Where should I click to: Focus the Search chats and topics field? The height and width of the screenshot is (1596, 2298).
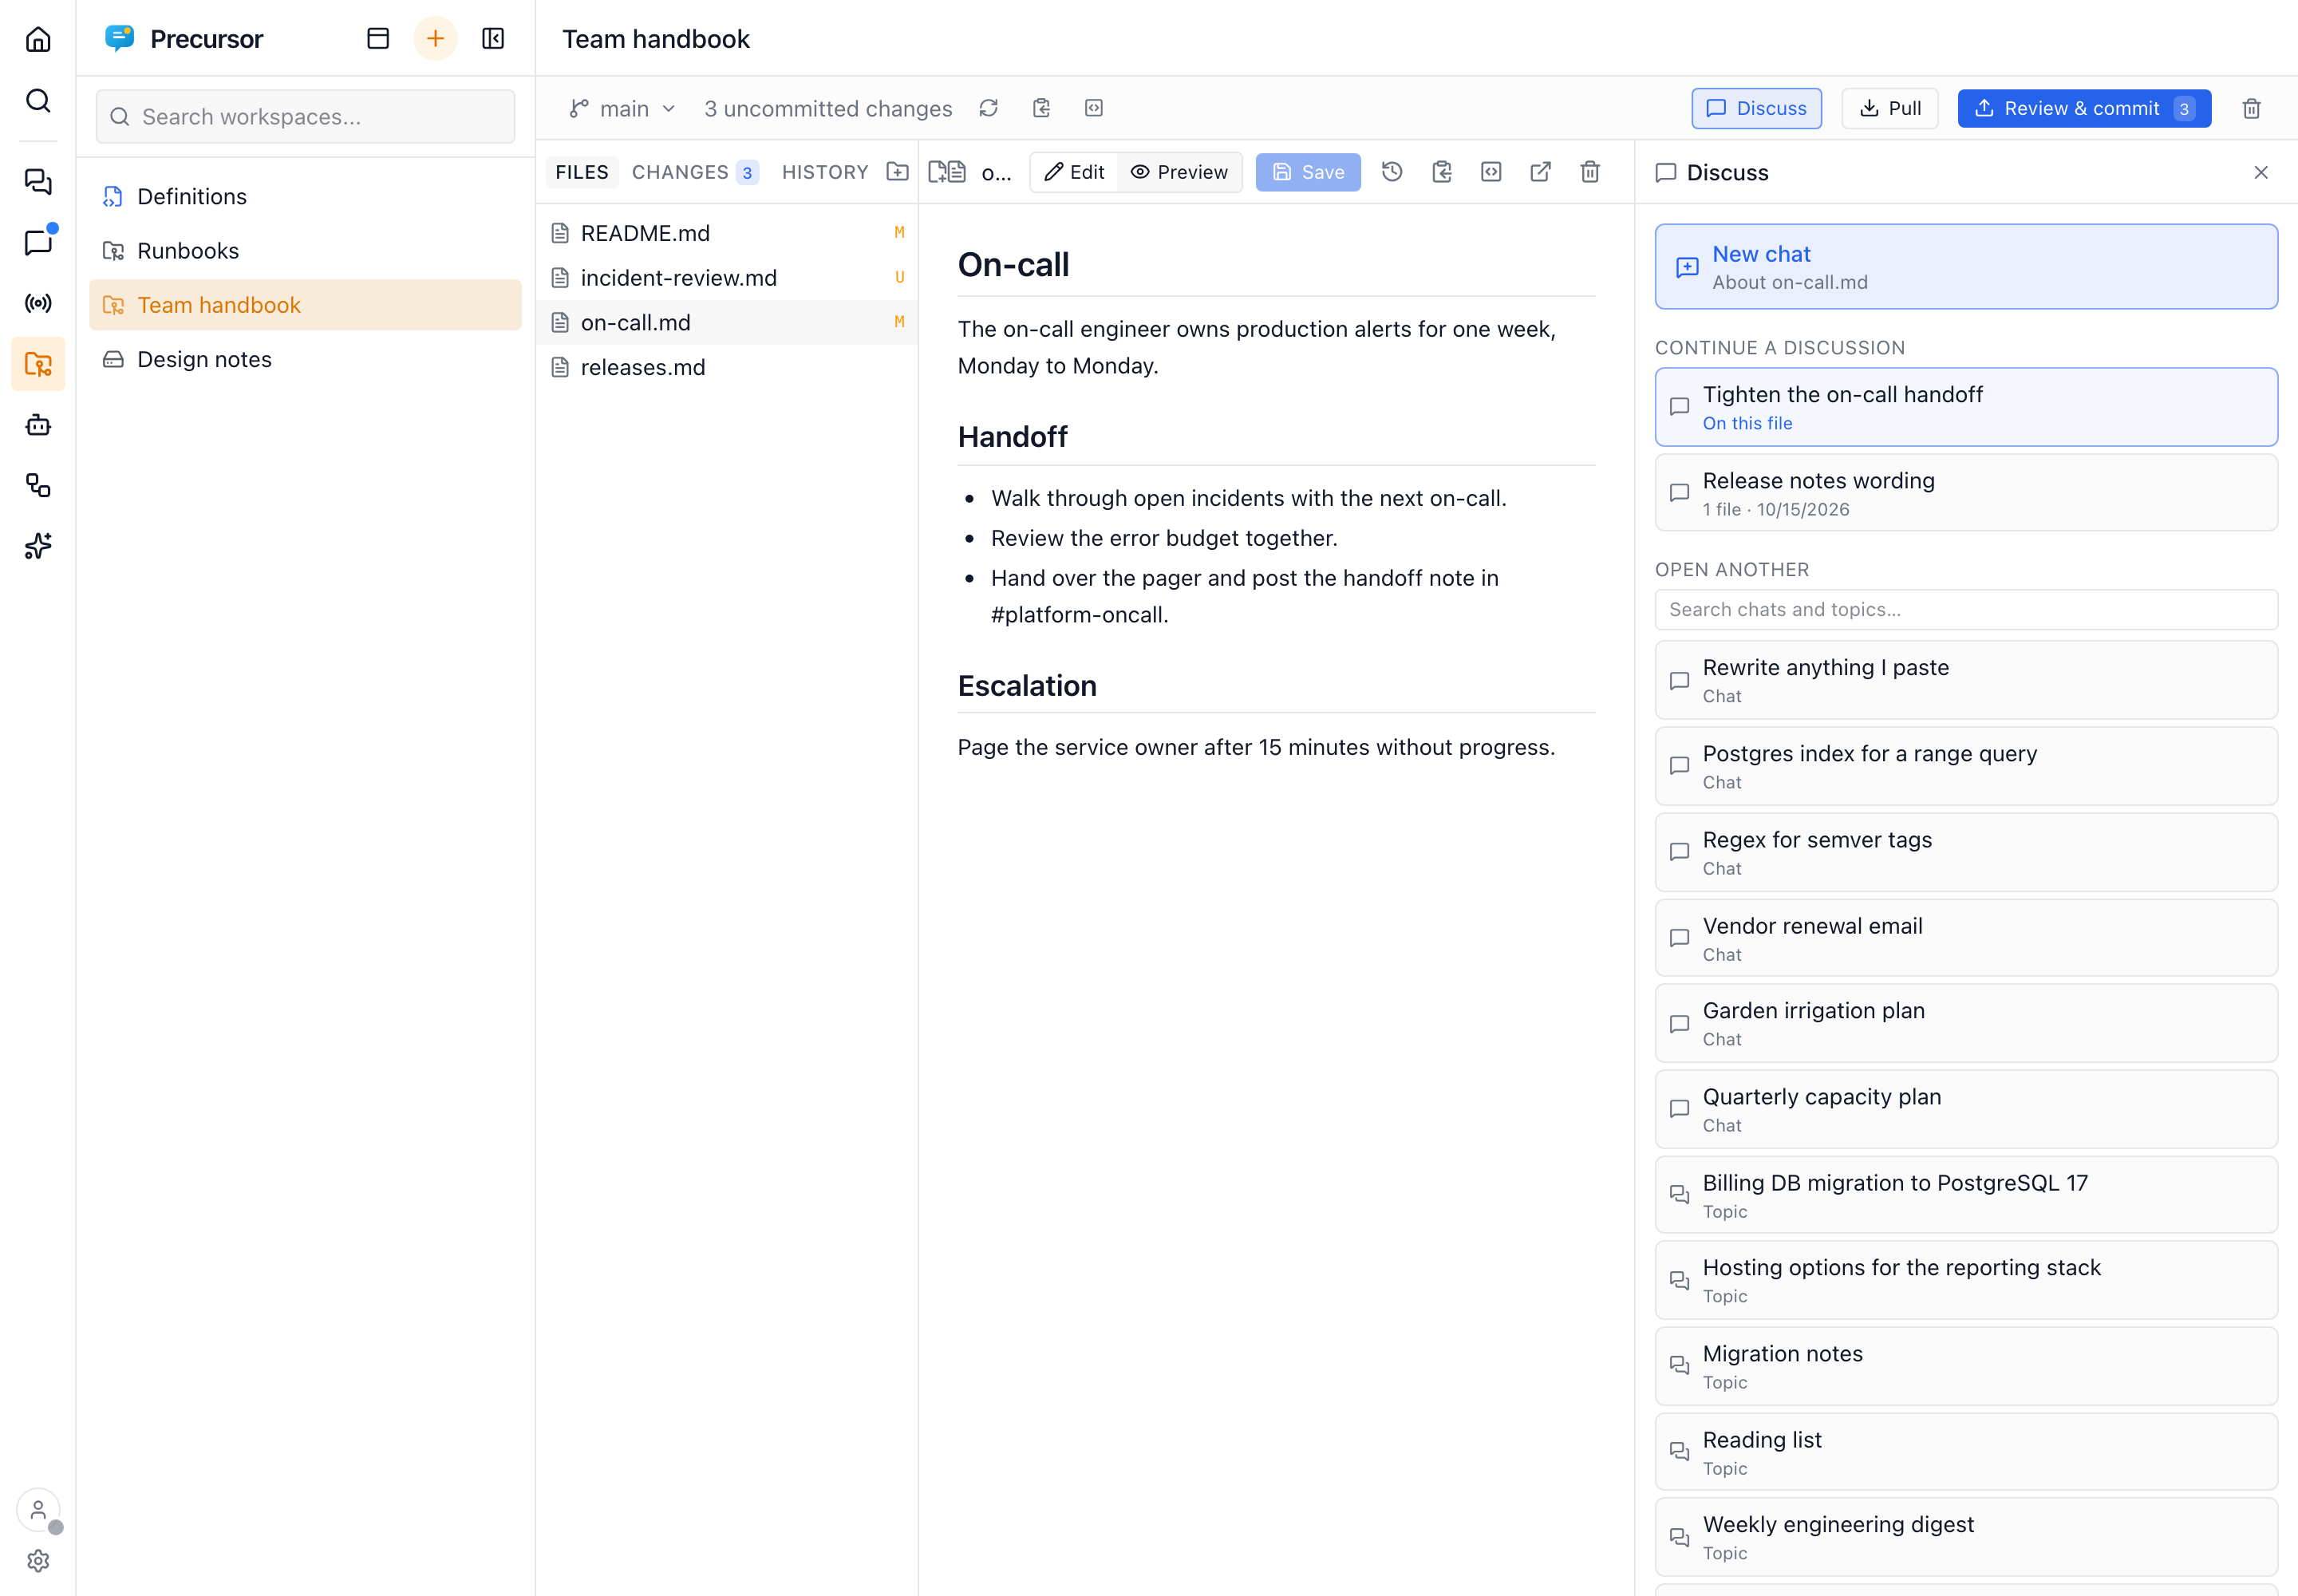1966,609
